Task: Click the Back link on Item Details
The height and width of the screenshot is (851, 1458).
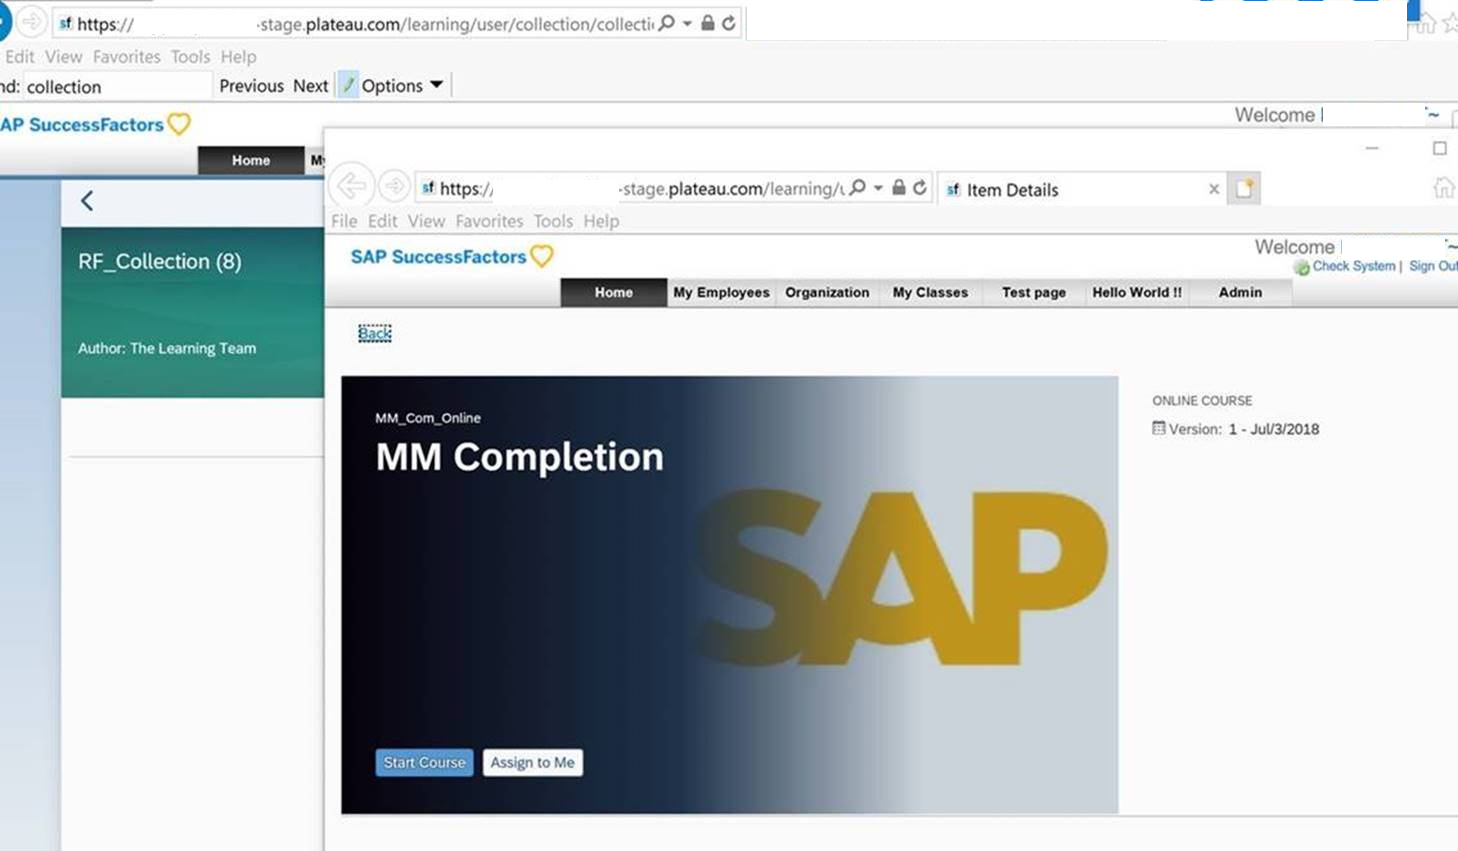Action: point(375,333)
